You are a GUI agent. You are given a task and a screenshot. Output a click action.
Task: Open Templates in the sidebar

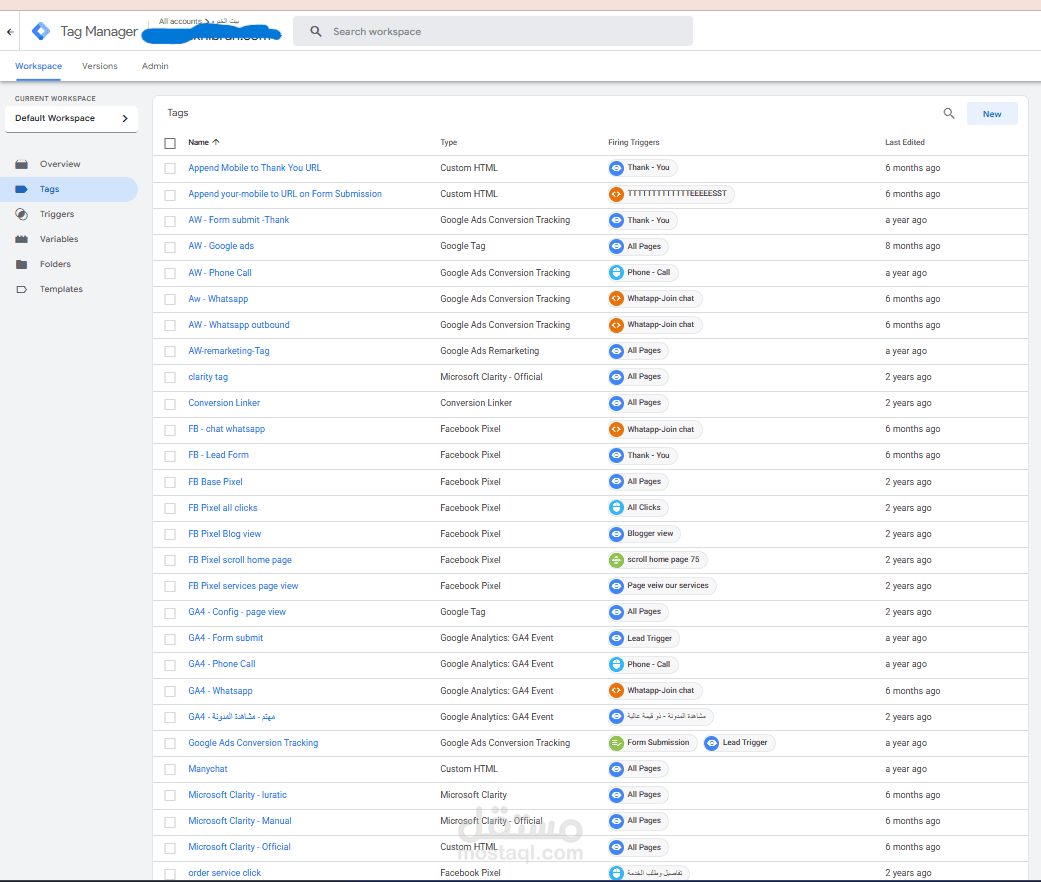click(x=61, y=289)
